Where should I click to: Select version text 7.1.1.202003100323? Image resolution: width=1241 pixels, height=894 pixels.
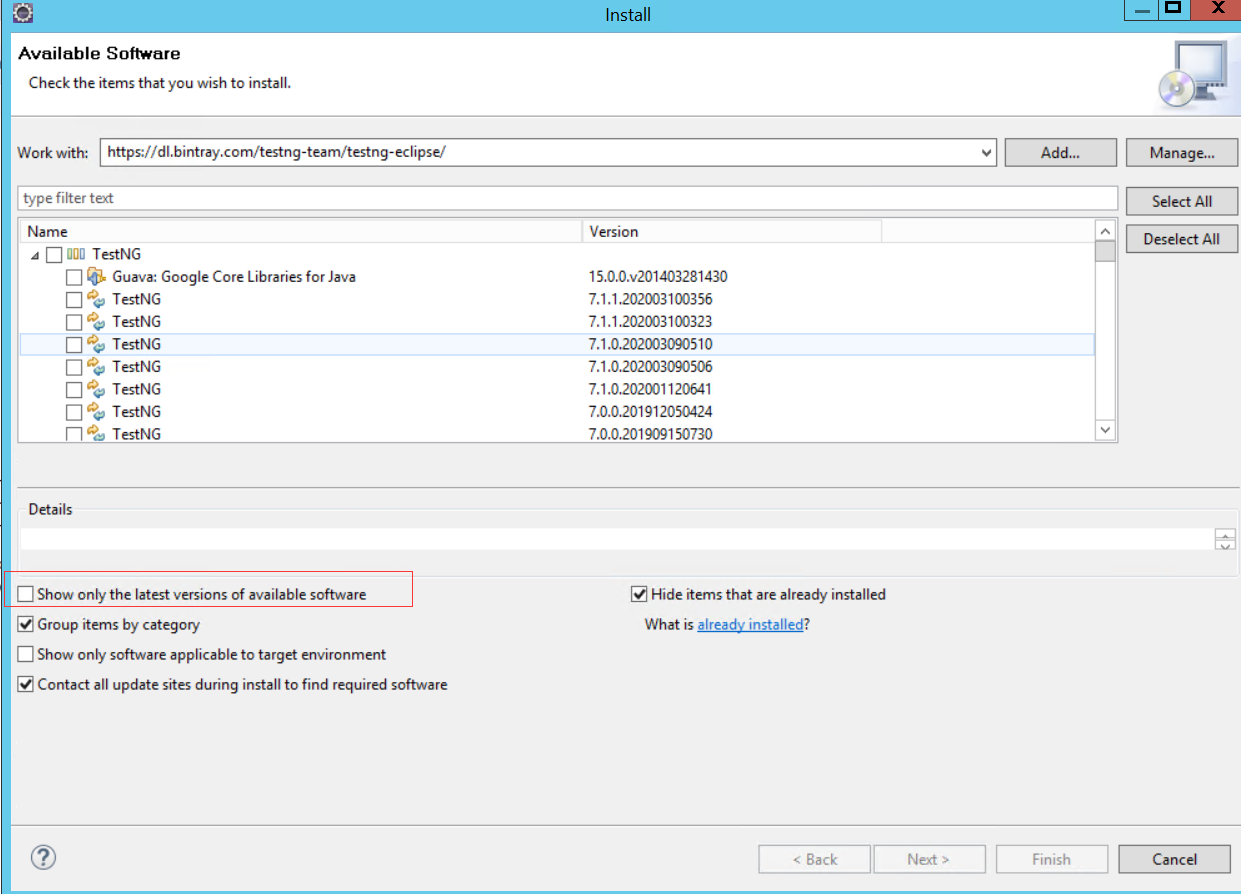pos(651,321)
